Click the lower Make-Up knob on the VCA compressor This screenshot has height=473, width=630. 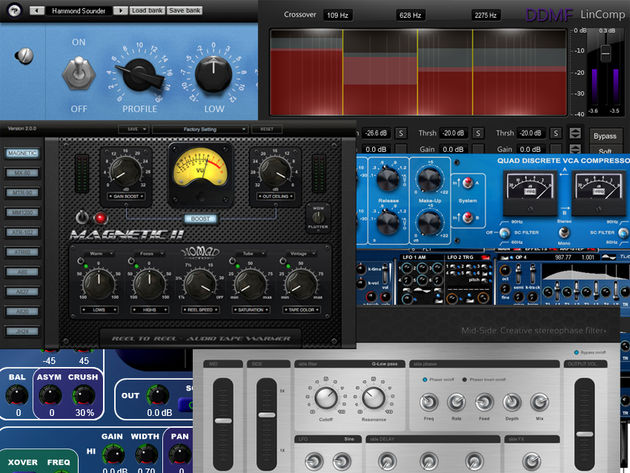click(x=430, y=223)
